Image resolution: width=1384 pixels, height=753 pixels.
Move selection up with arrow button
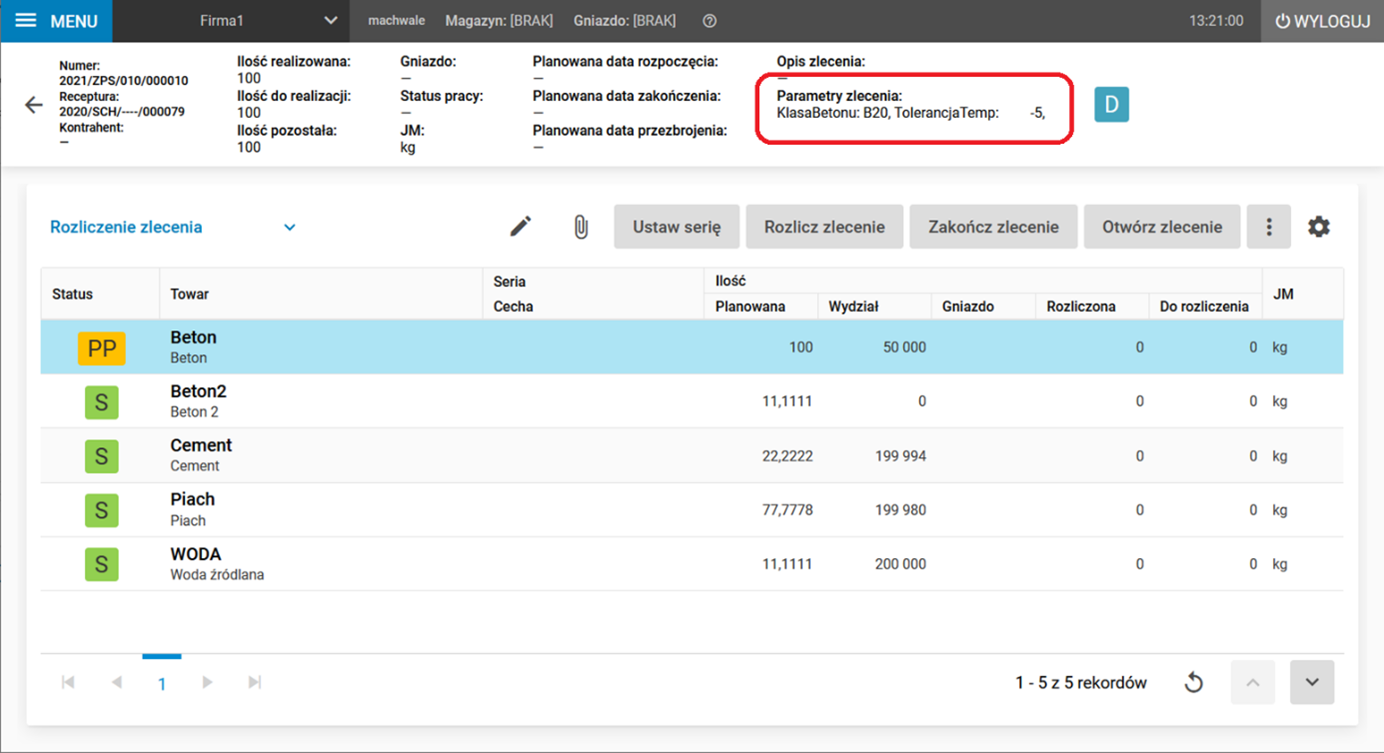(1252, 683)
